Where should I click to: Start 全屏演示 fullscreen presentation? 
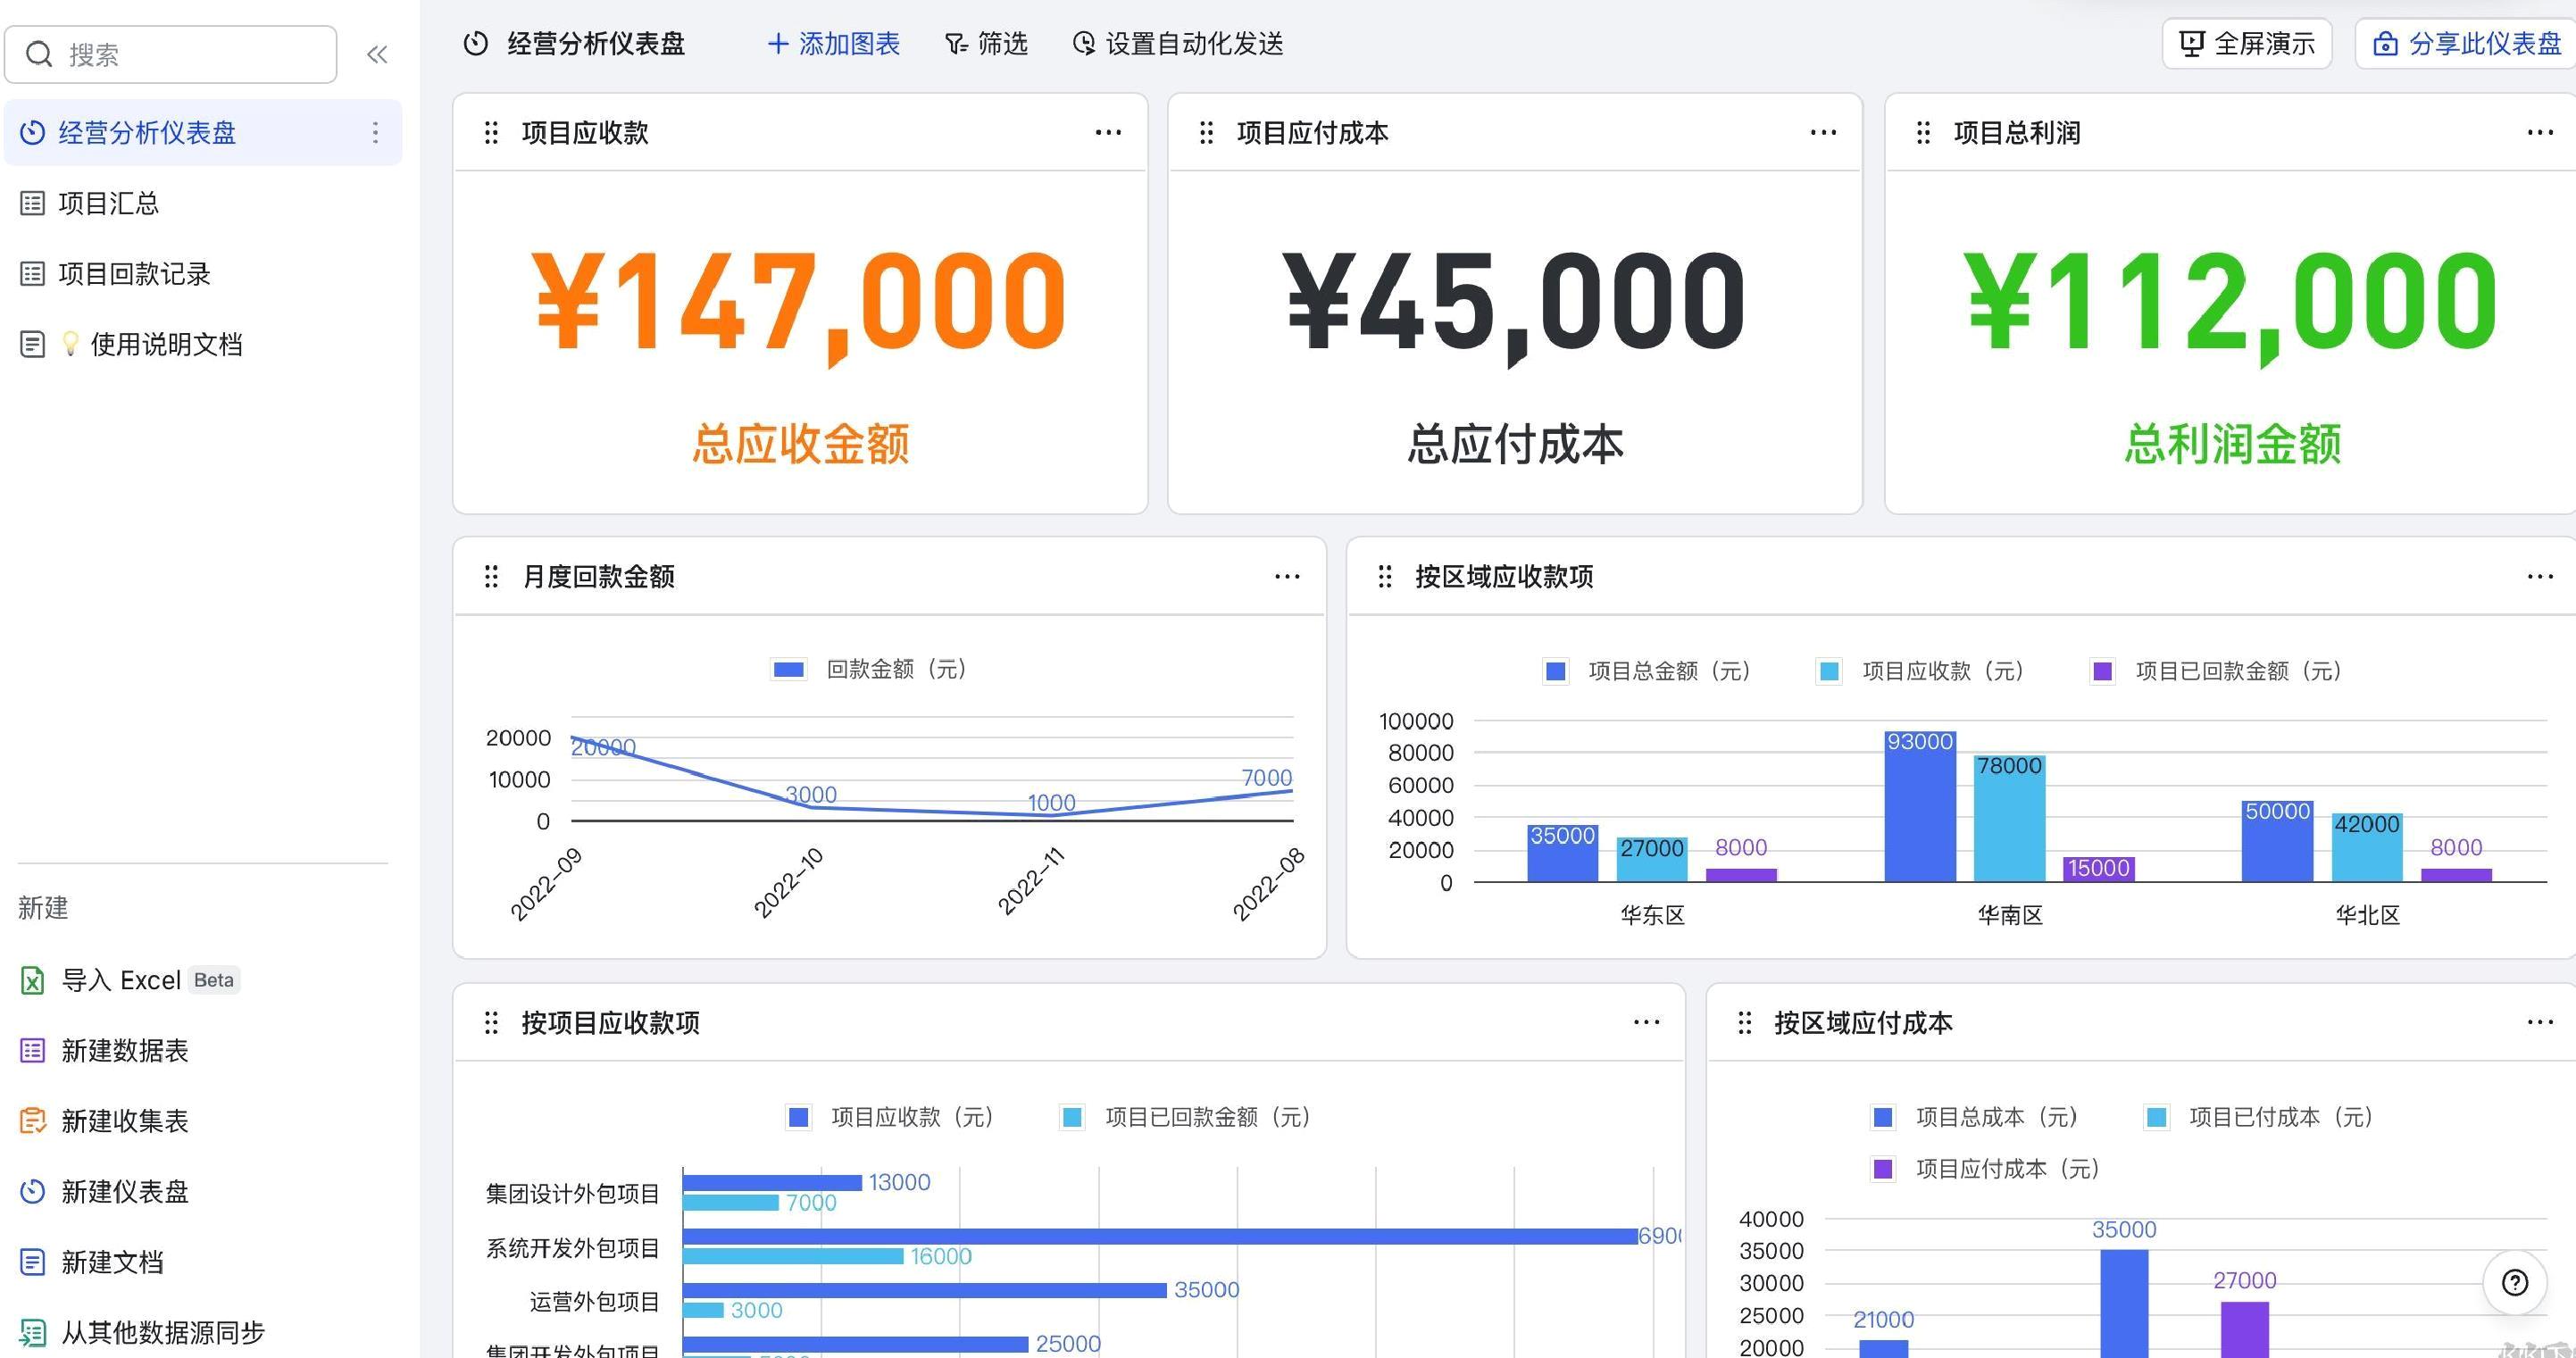coord(2246,44)
